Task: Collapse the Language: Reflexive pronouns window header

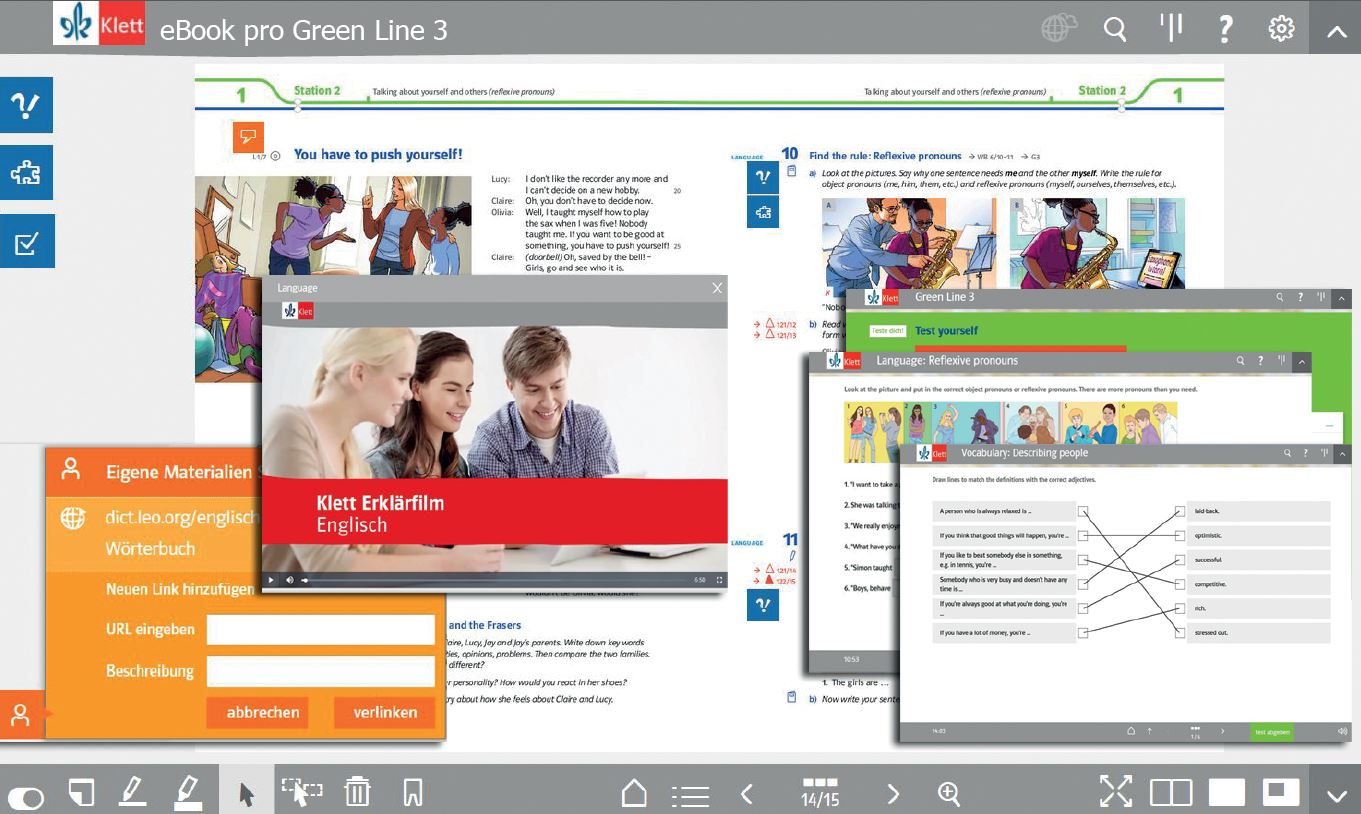Action: pos(1301,361)
